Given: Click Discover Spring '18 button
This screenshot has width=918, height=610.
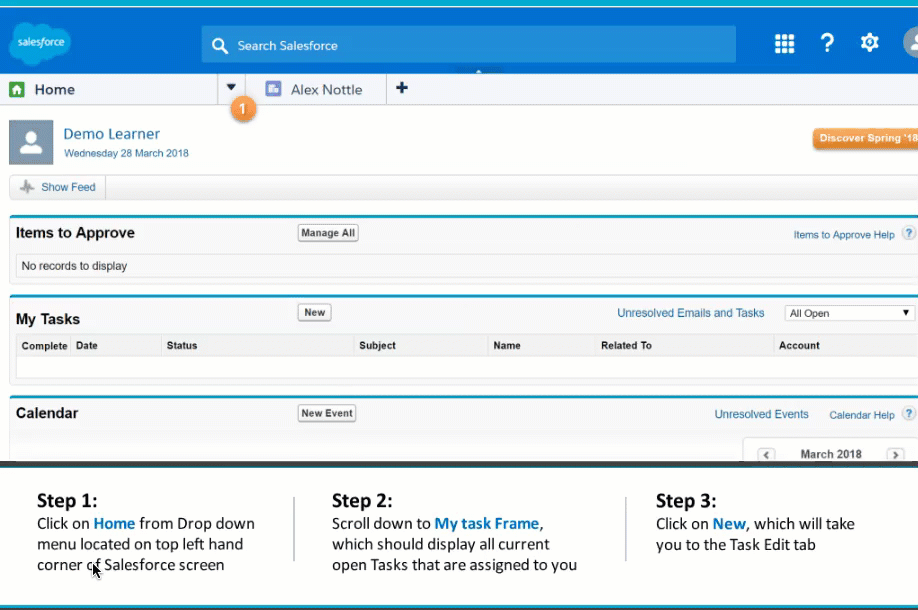Looking at the screenshot, I should click(x=865, y=139).
